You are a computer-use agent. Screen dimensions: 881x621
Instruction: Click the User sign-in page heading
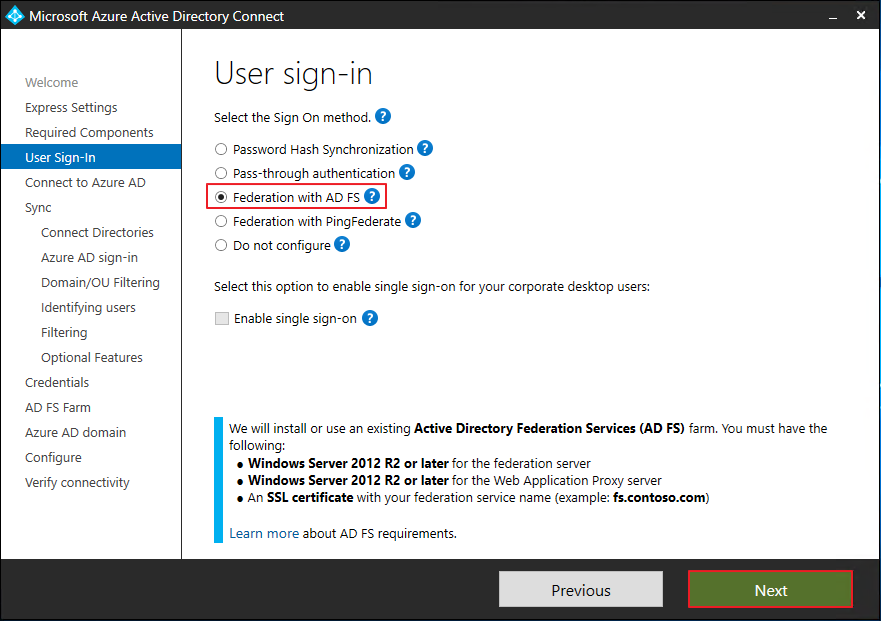293,74
